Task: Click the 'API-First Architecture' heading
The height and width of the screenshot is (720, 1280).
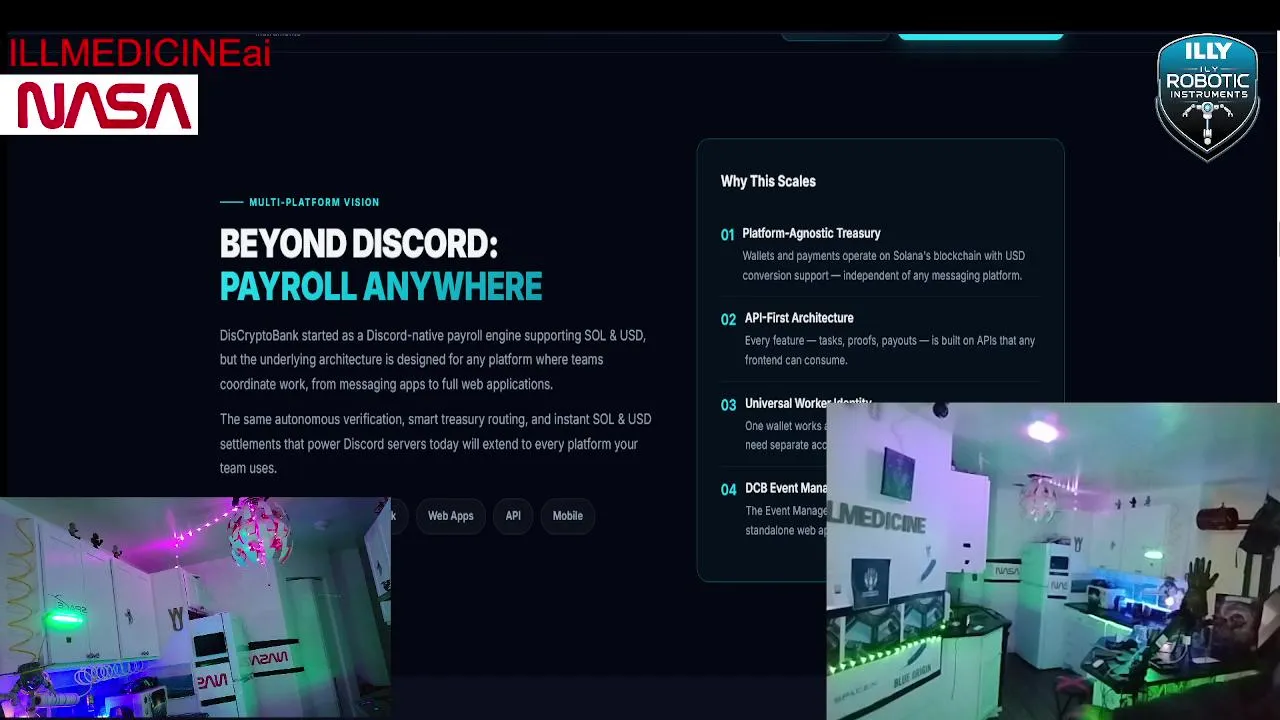Action: (799, 318)
